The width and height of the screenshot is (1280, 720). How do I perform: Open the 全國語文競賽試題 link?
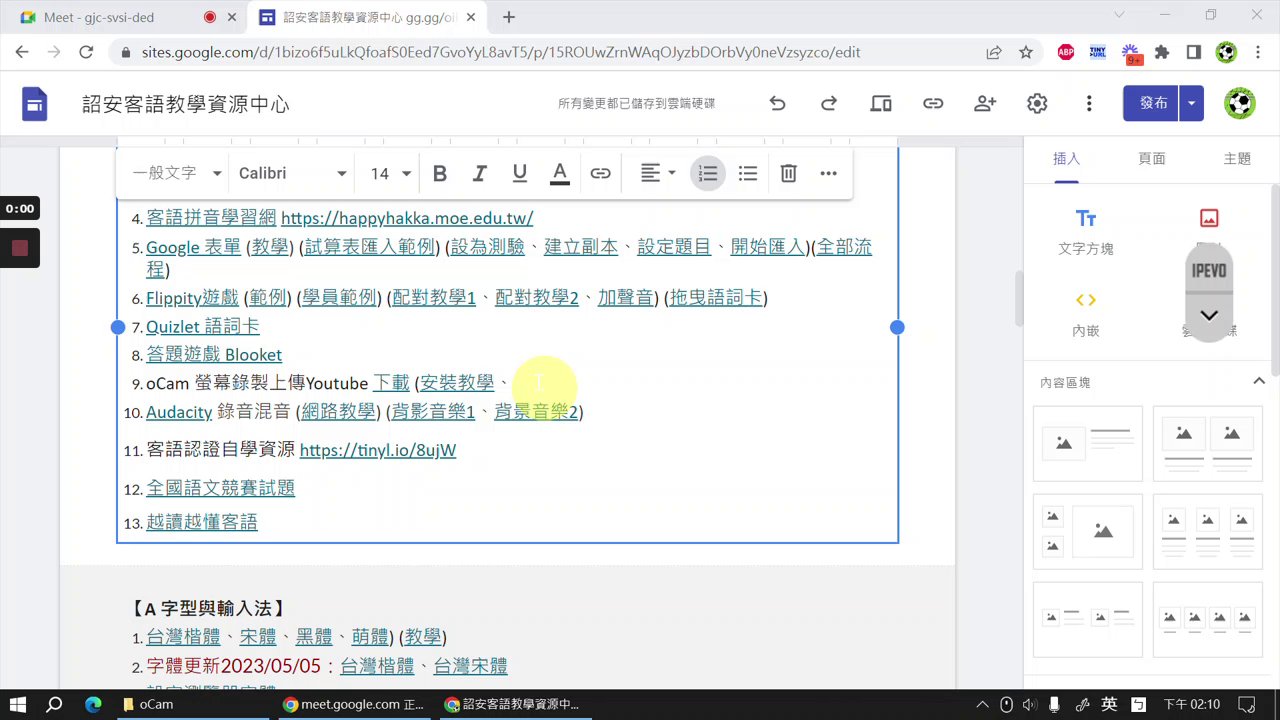click(x=221, y=488)
